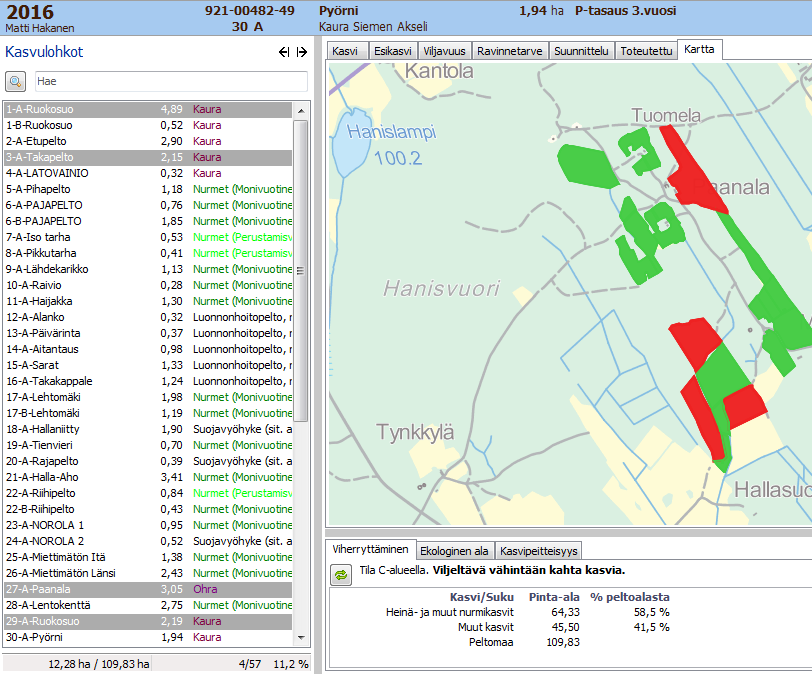
Task: Select field row 11-A-Haijakka
Action: 148,302
